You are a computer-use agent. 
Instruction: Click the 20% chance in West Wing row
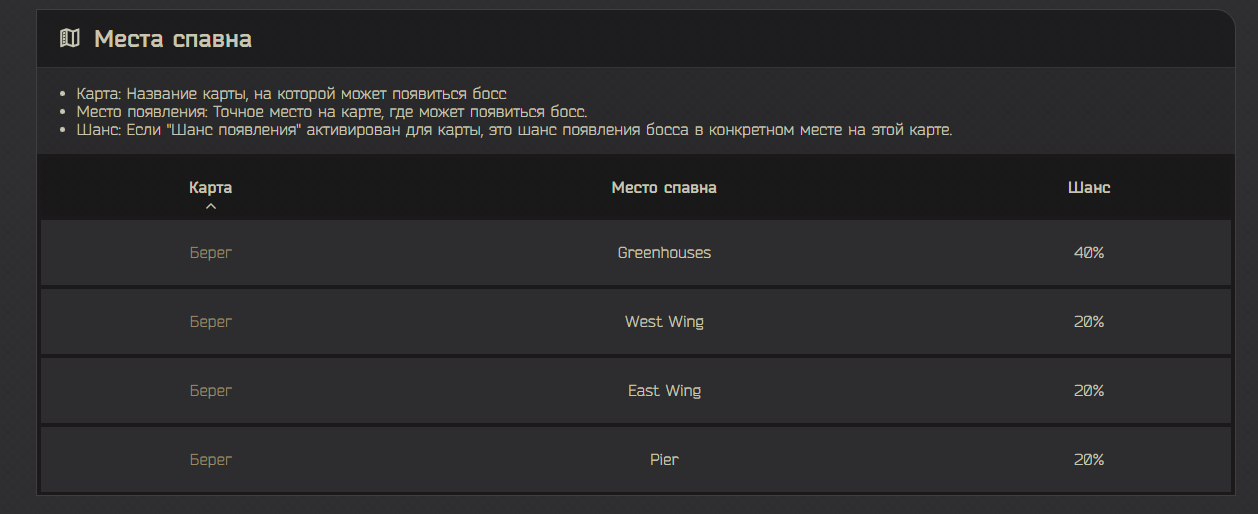(x=1088, y=322)
